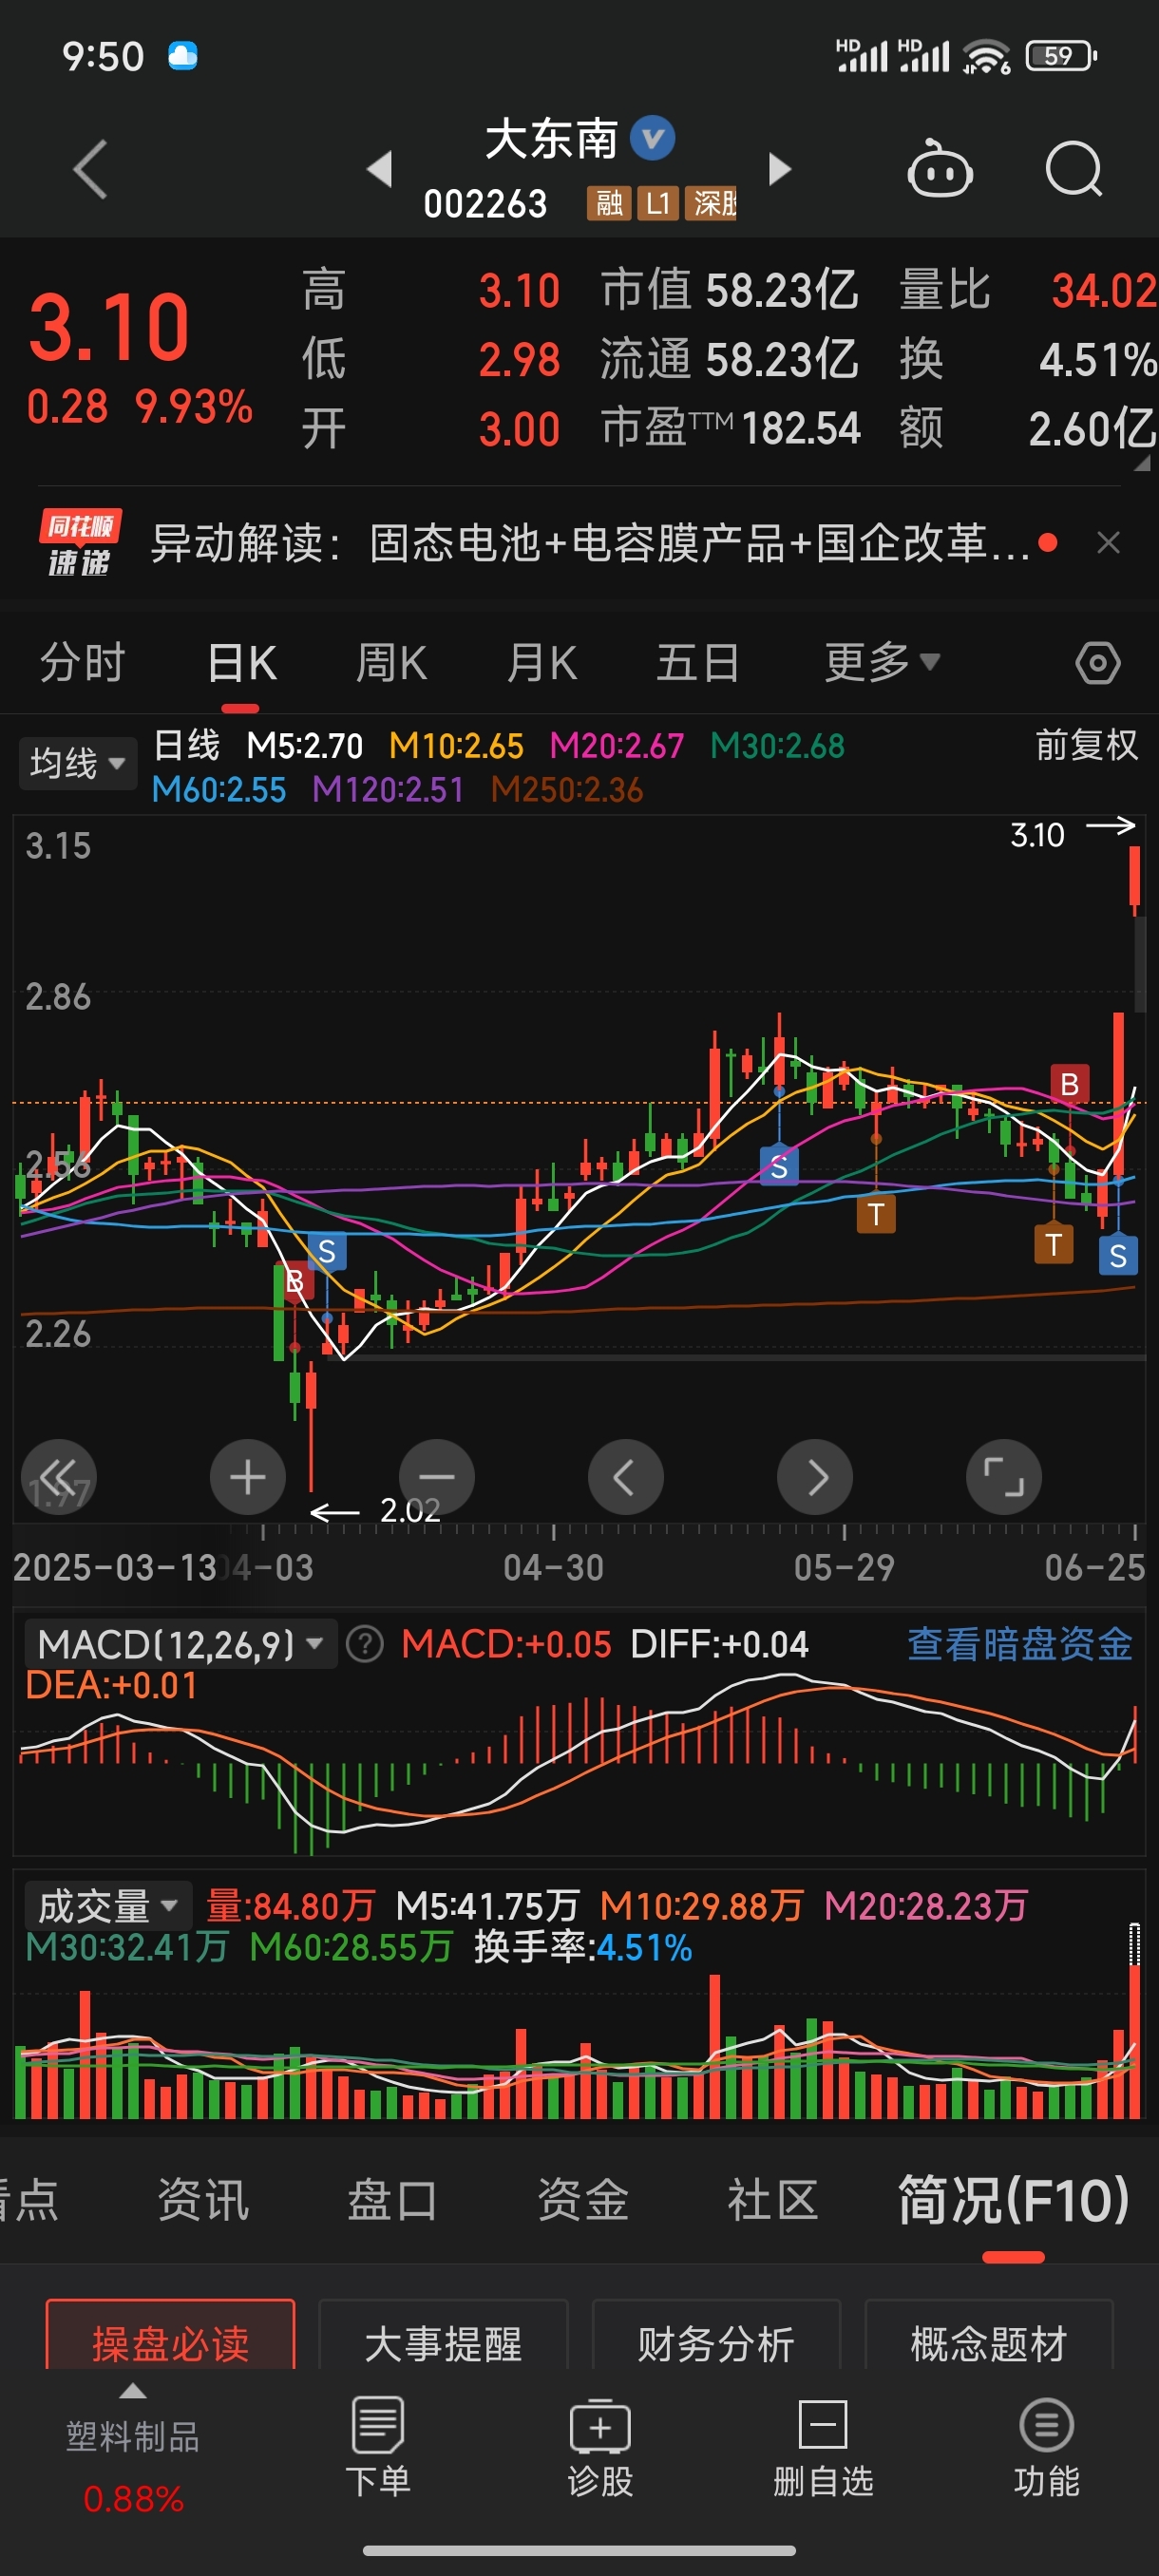
Task: Tap the T marker near 05-29
Action: pos(876,1215)
